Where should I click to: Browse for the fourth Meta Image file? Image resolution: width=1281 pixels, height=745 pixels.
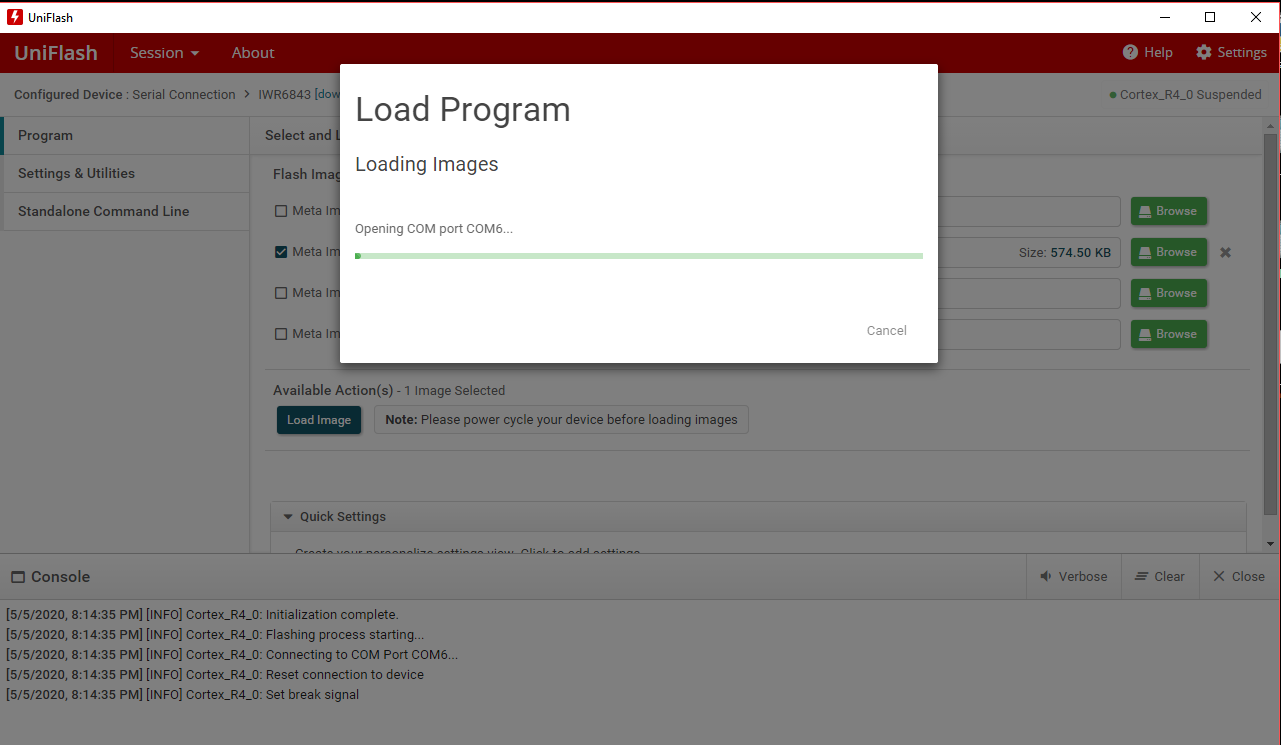point(1169,334)
